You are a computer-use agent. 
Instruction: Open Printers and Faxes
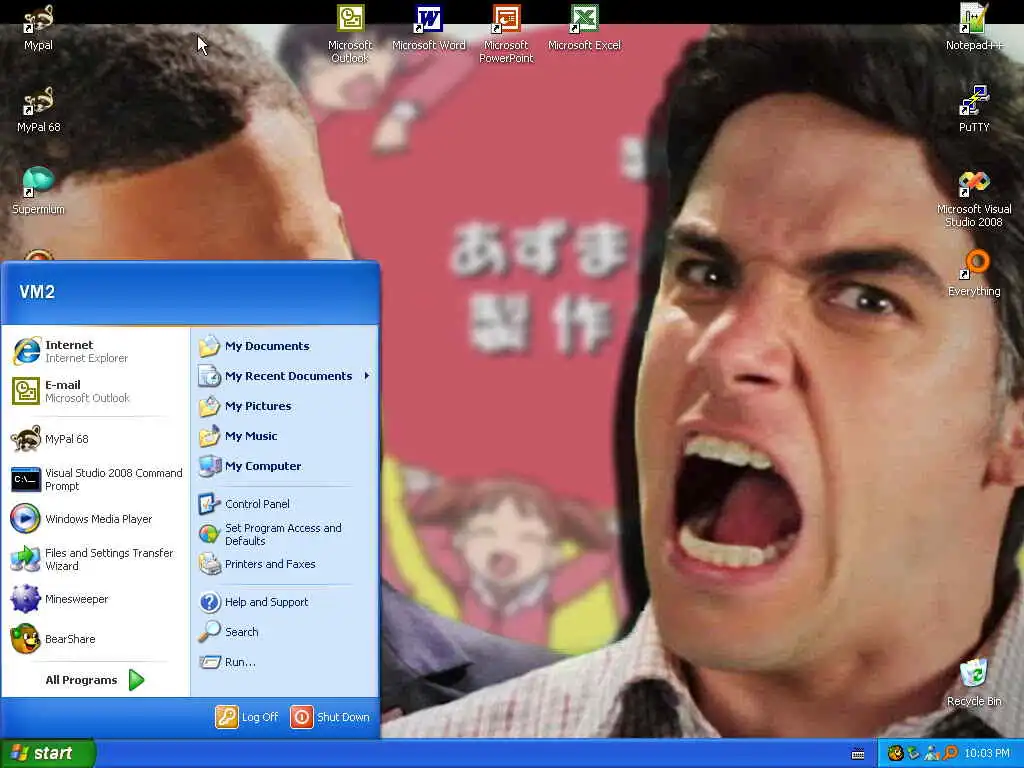coord(285,564)
